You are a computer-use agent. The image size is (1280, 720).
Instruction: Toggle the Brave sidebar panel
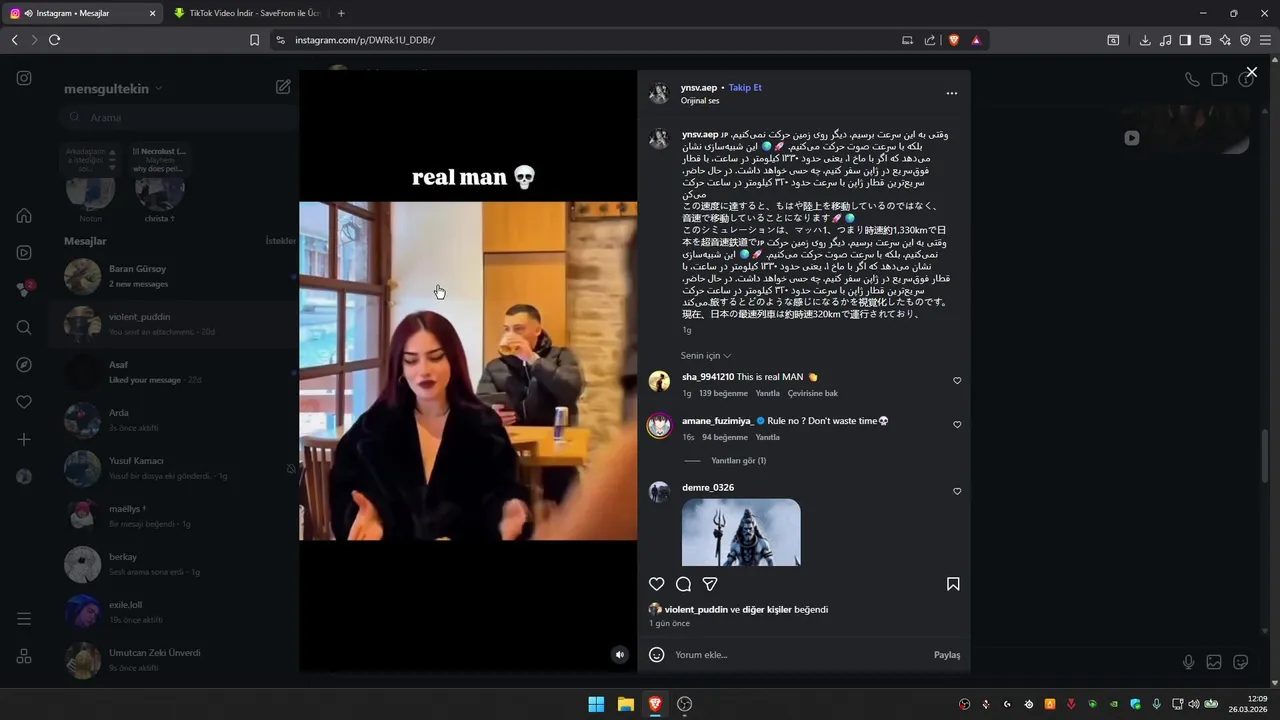click(1185, 40)
